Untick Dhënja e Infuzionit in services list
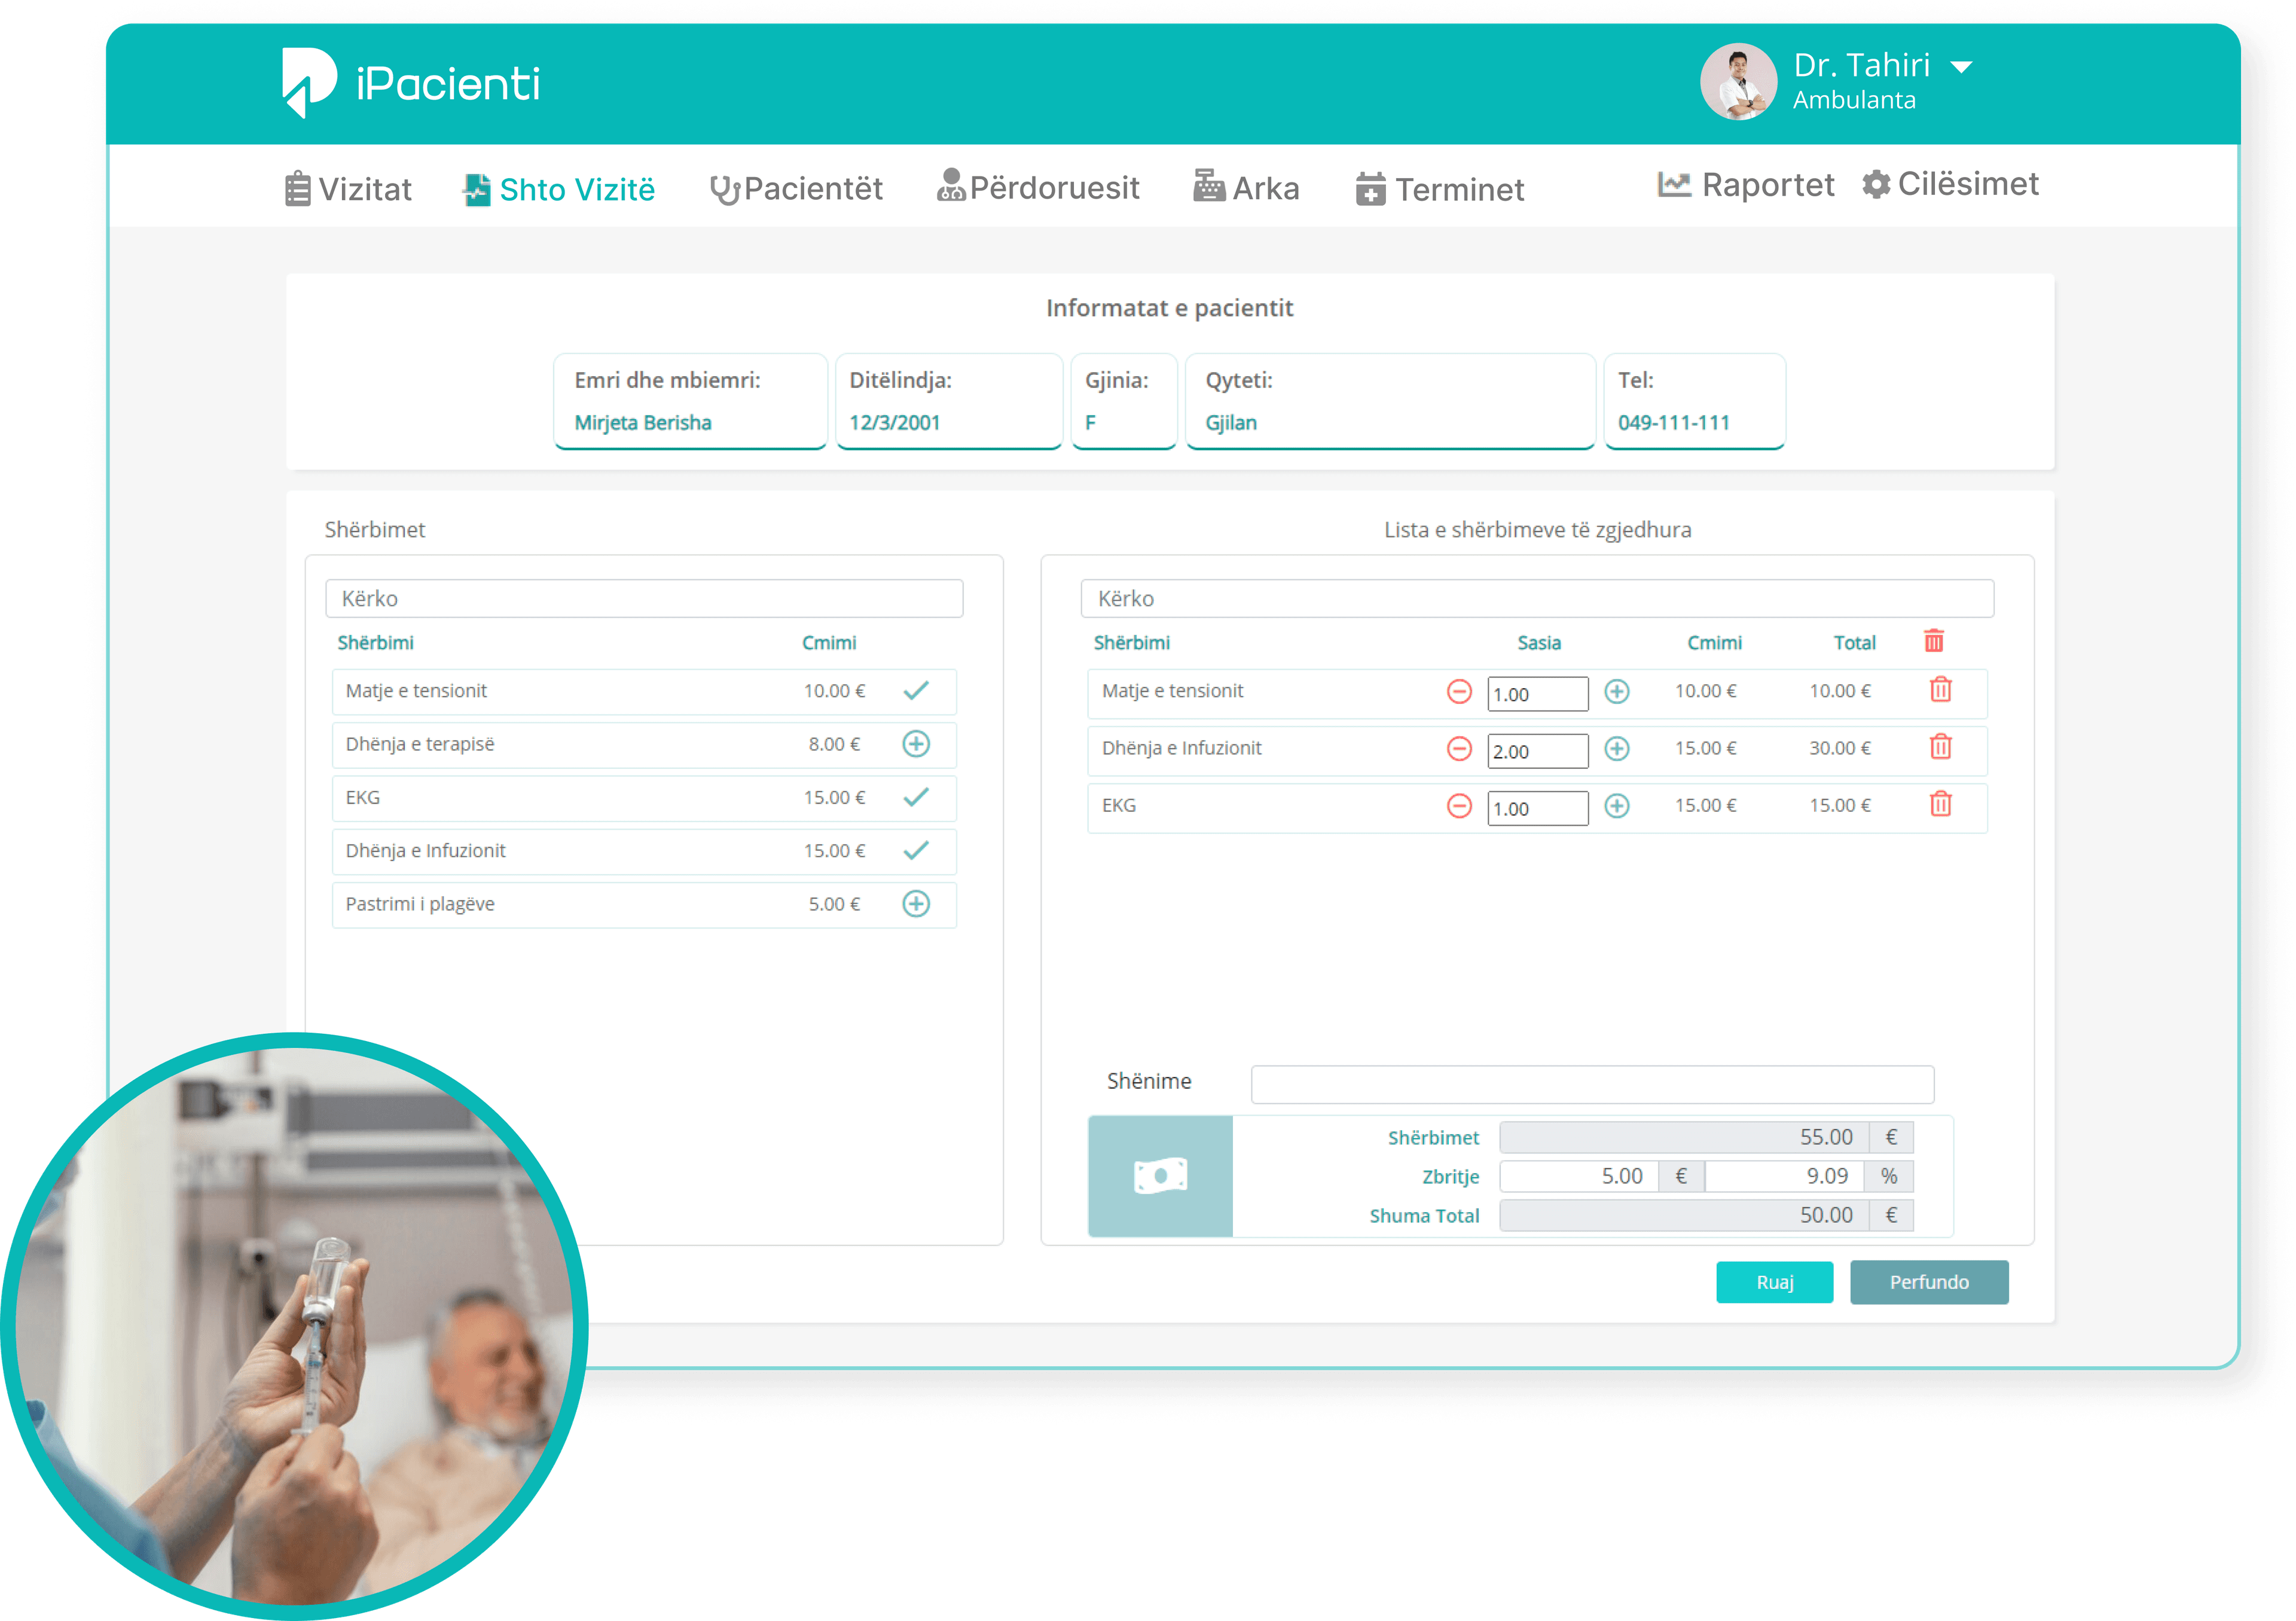Screen dimensions: 2296x1621 point(916,850)
